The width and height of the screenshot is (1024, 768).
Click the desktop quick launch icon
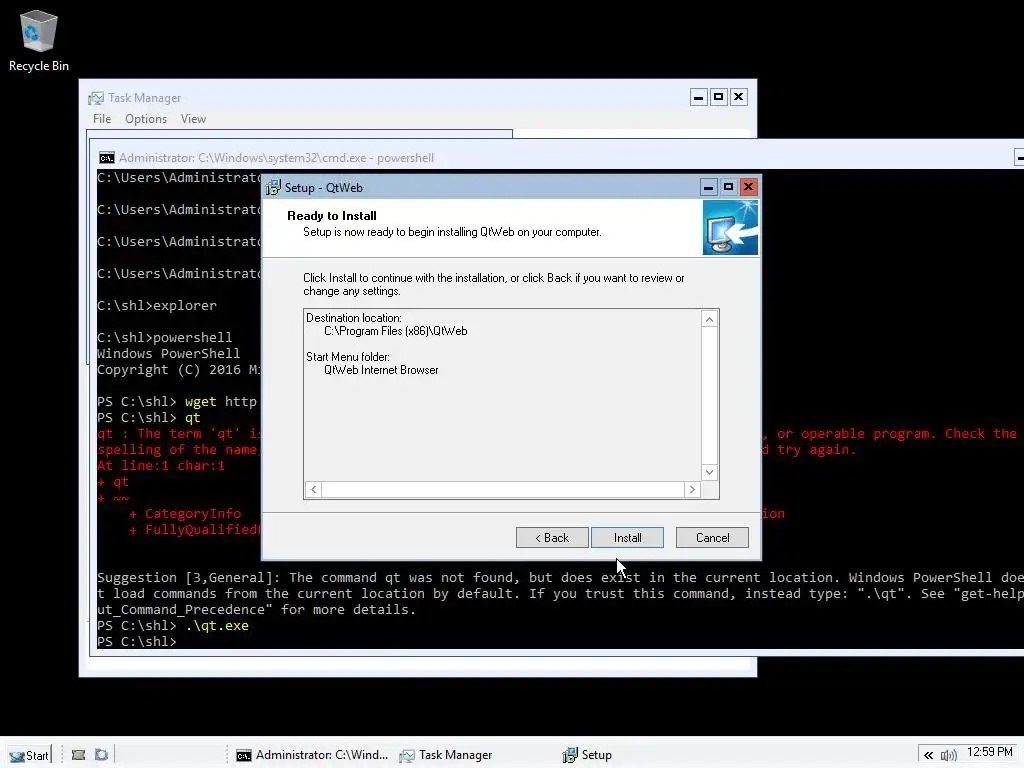coord(78,755)
